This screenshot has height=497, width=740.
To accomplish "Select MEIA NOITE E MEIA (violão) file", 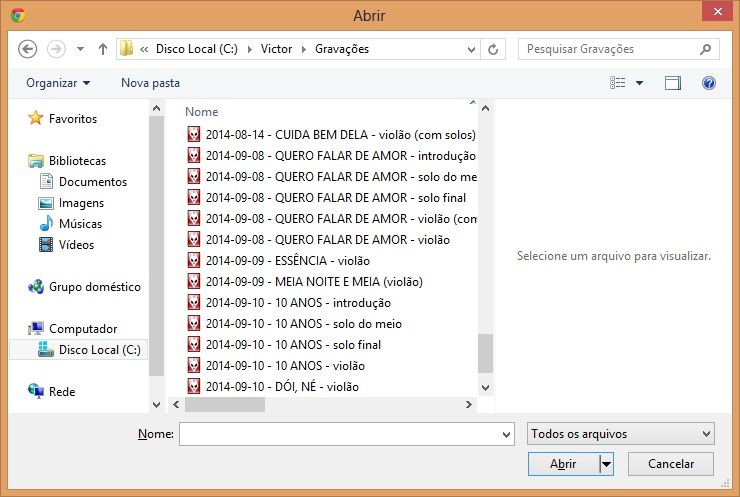I will (305, 282).
